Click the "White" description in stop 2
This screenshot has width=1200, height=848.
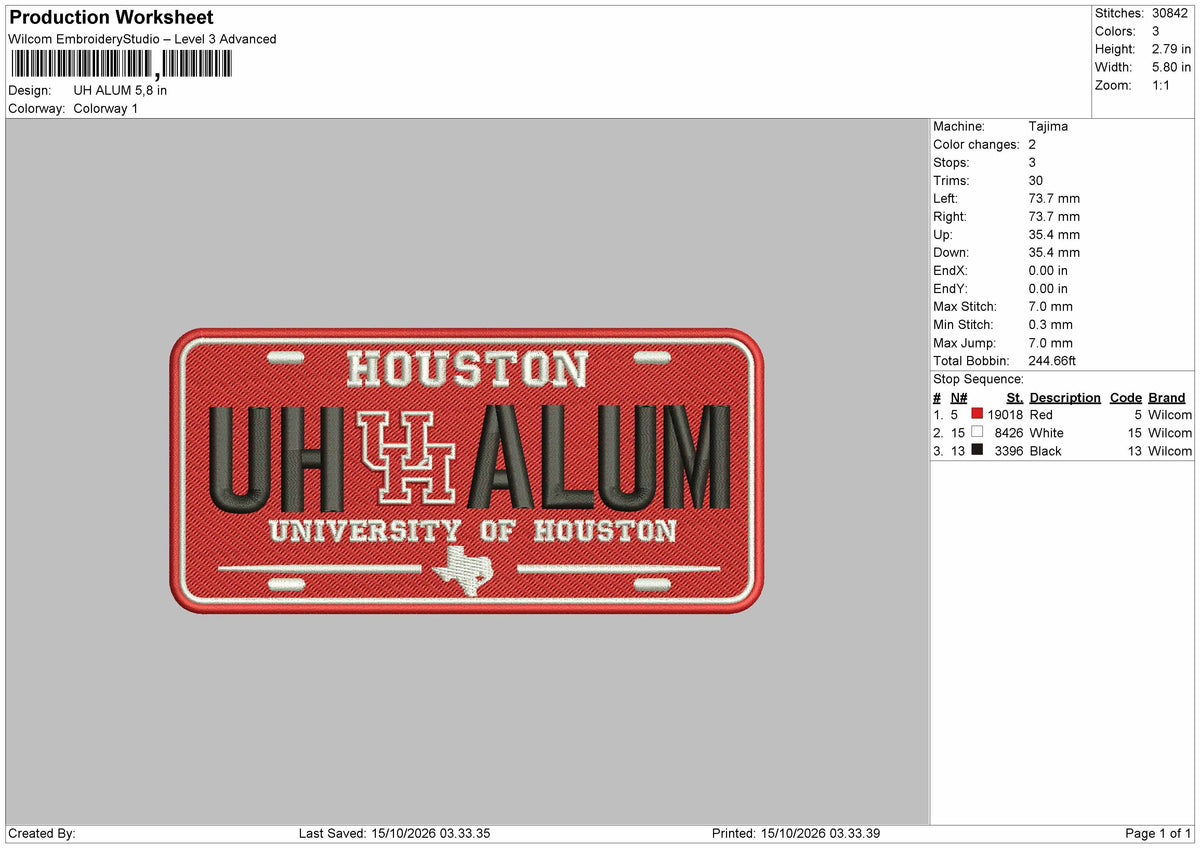click(1046, 432)
